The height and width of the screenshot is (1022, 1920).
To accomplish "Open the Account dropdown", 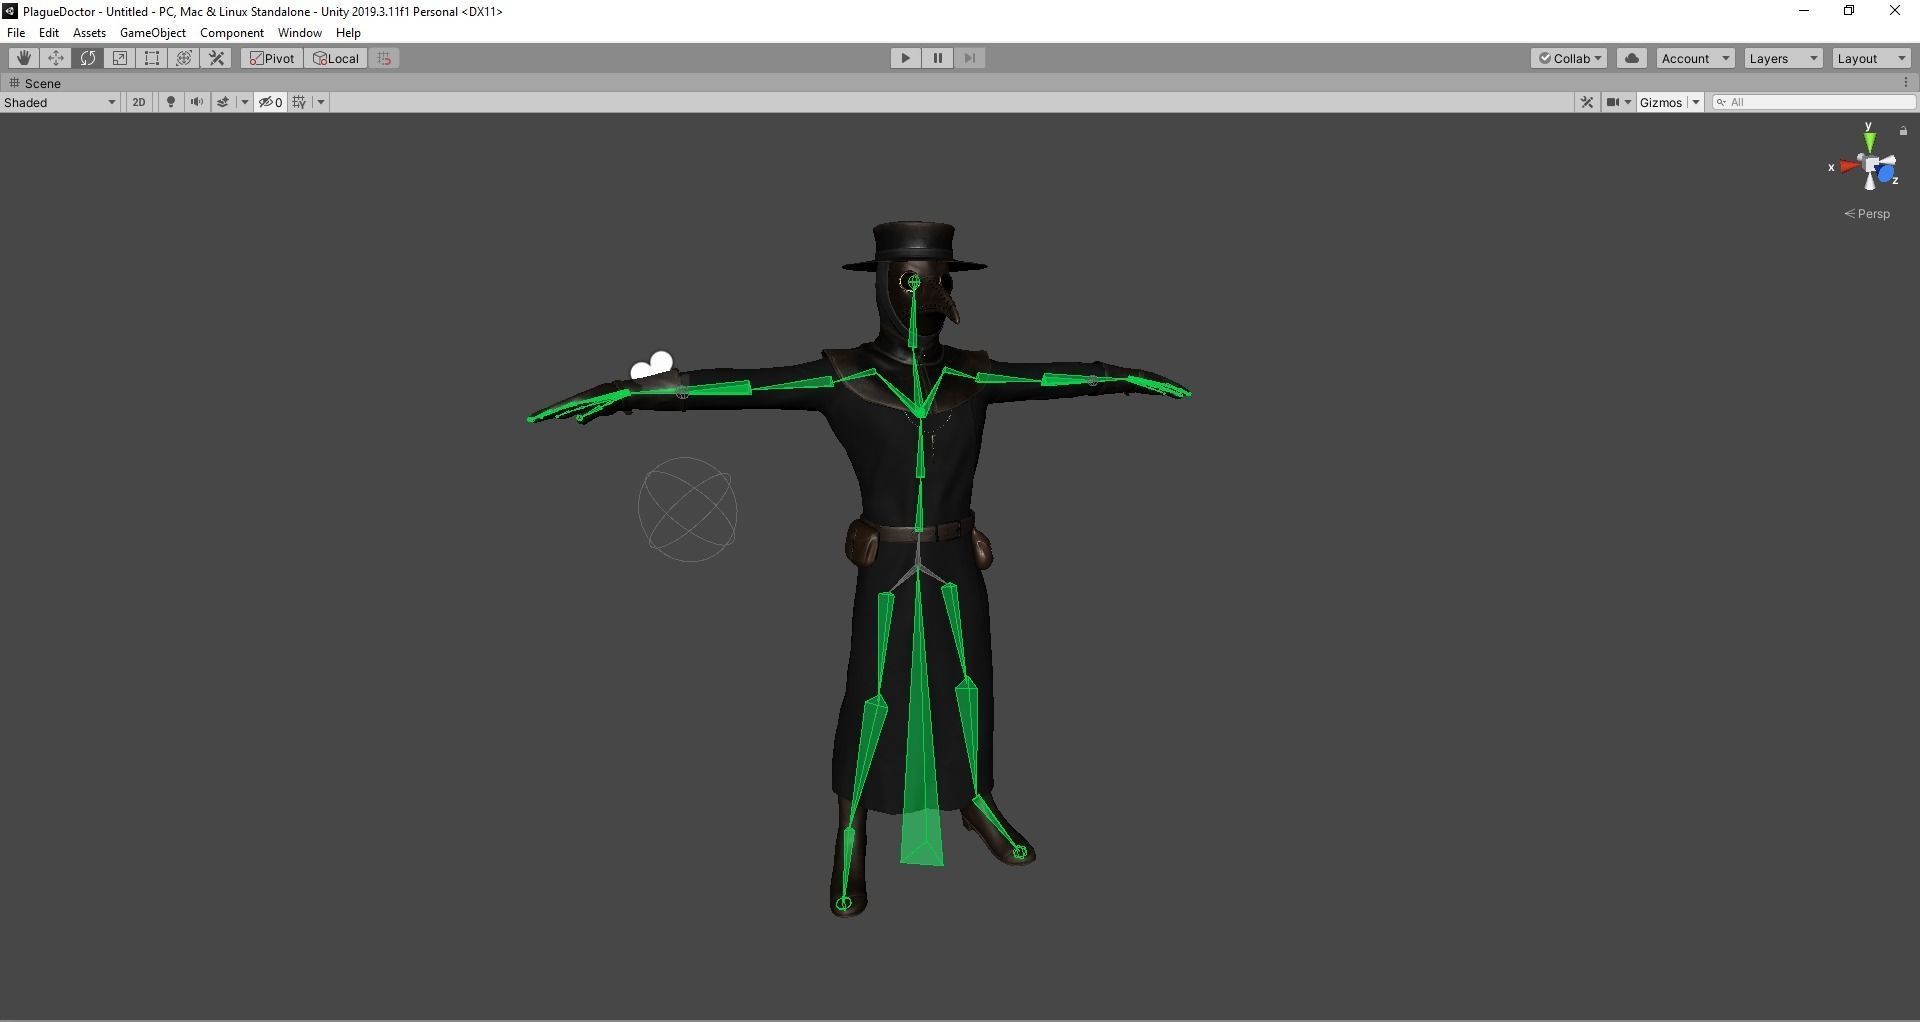I will 1695,58.
